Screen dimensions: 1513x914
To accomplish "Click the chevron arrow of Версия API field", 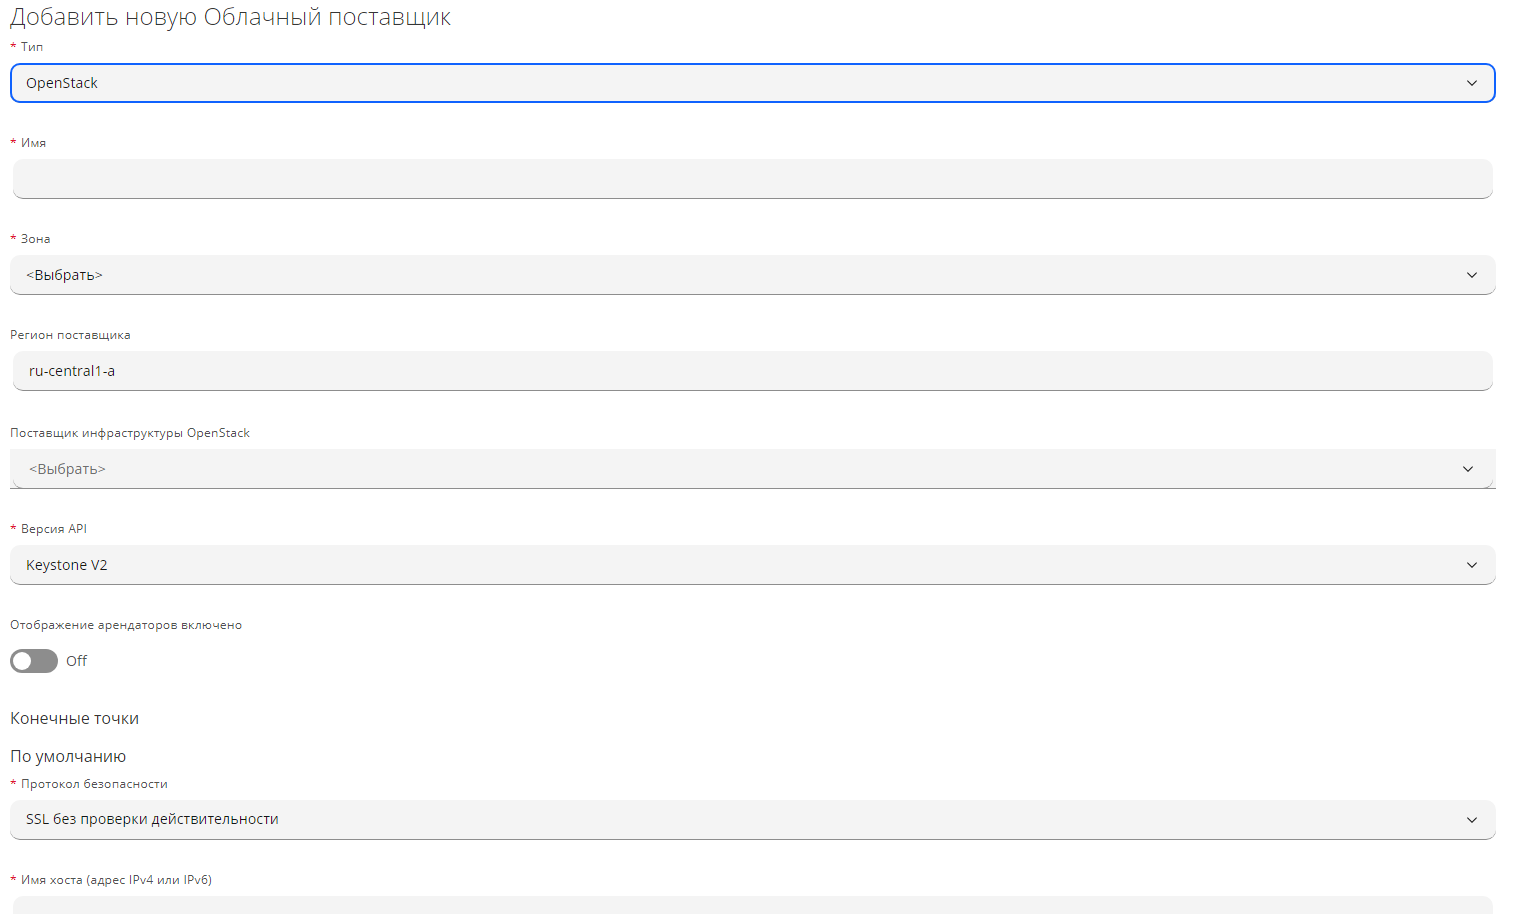I will click(1471, 565).
